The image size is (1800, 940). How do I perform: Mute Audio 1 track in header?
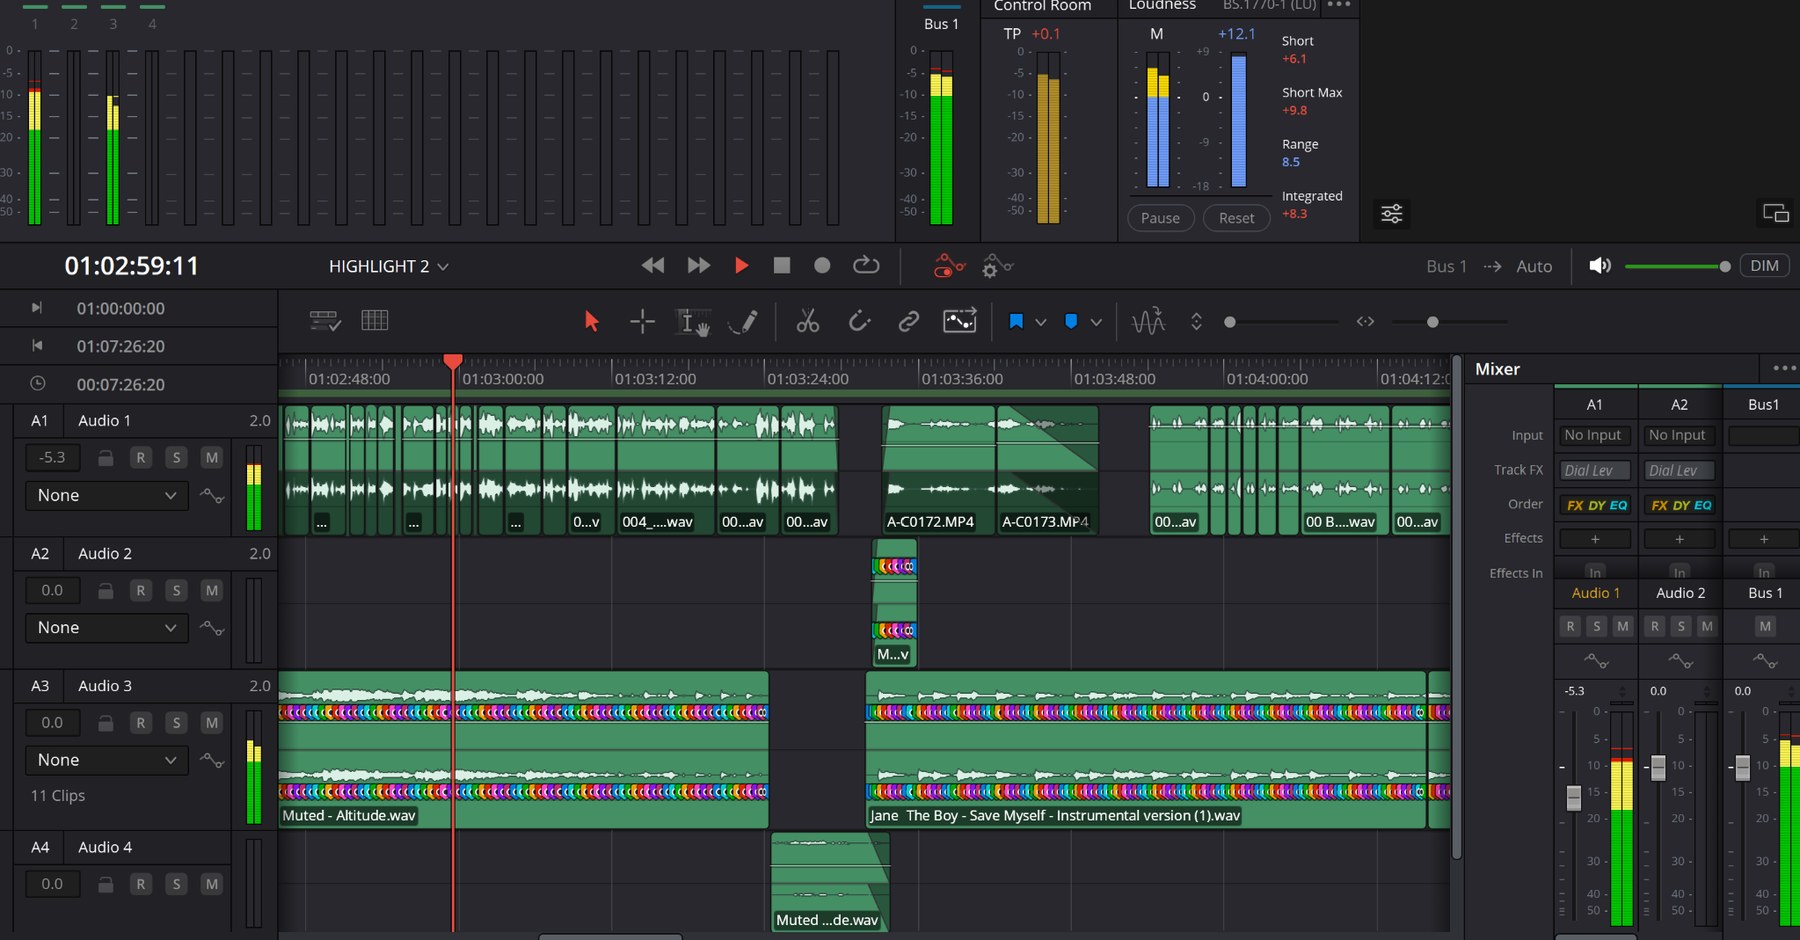pyautogui.click(x=211, y=458)
